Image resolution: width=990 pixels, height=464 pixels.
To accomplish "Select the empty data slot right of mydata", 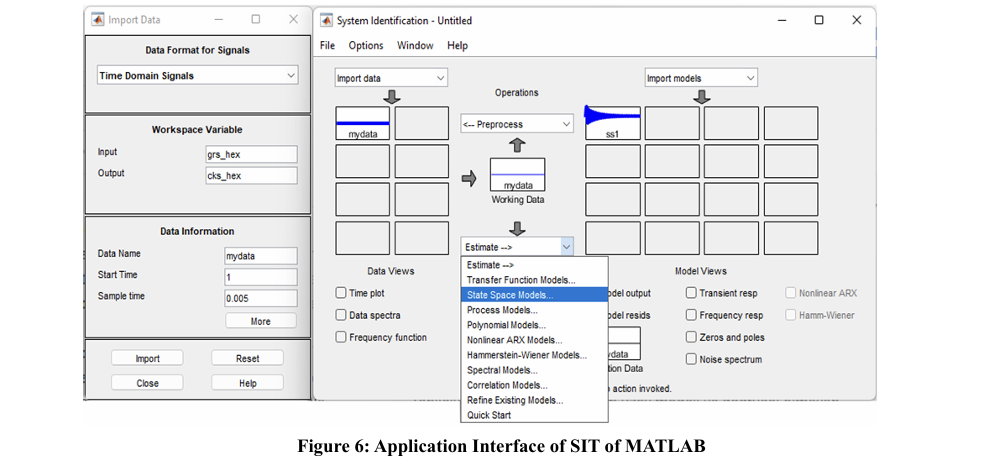I will pyautogui.click(x=422, y=123).
